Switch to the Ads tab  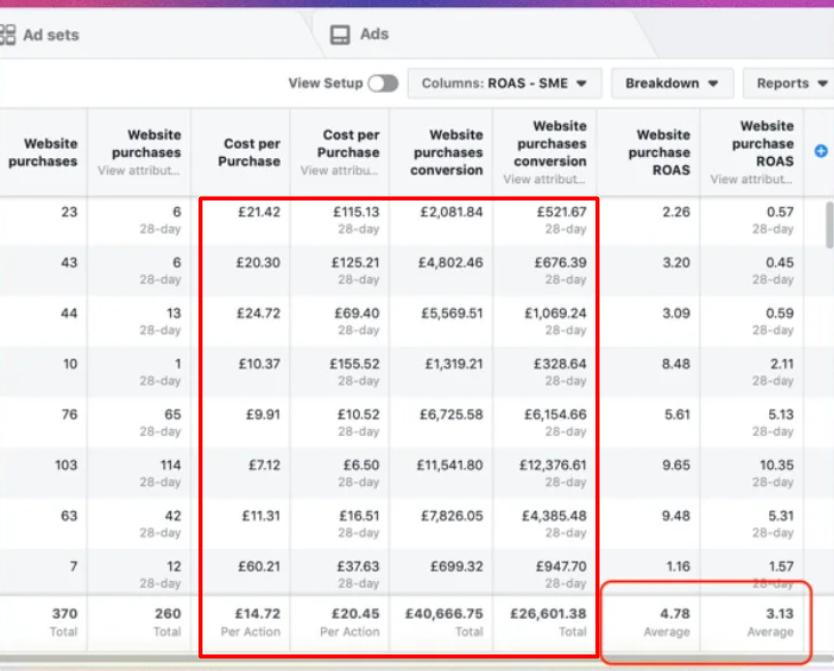(x=373, y=35)
